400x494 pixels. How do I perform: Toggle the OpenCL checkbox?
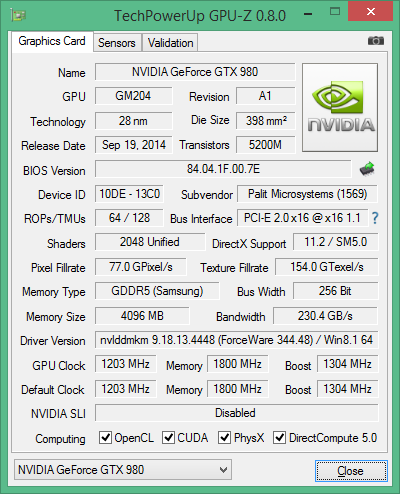pyautogui.click(x=105, y=437)
